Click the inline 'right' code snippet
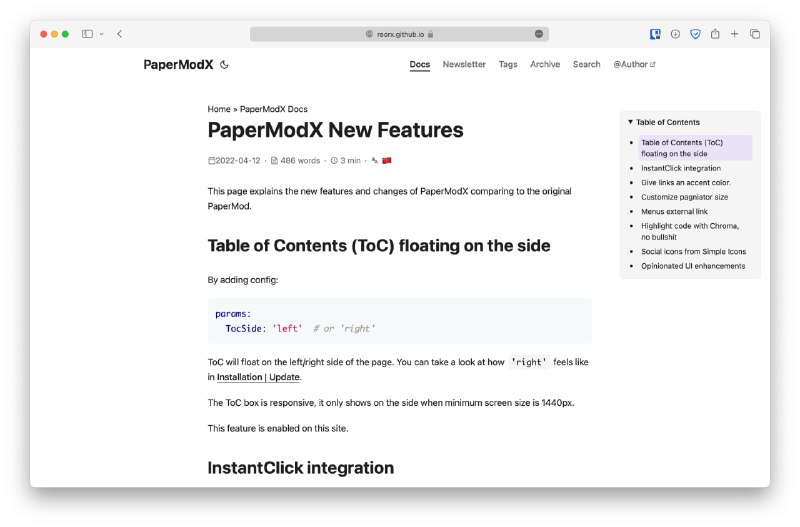 pyautogui.click(x=529, y=362)
